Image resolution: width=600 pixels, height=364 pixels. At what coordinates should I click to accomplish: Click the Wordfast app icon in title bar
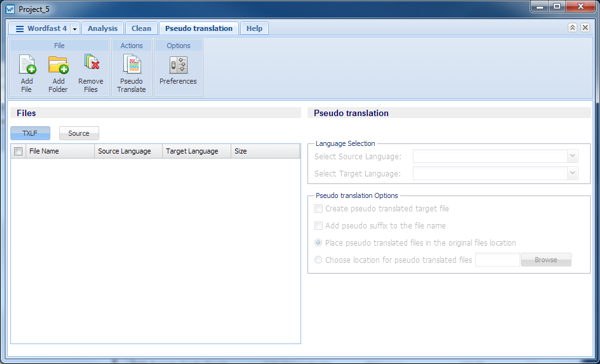click(x=10, y=9)
